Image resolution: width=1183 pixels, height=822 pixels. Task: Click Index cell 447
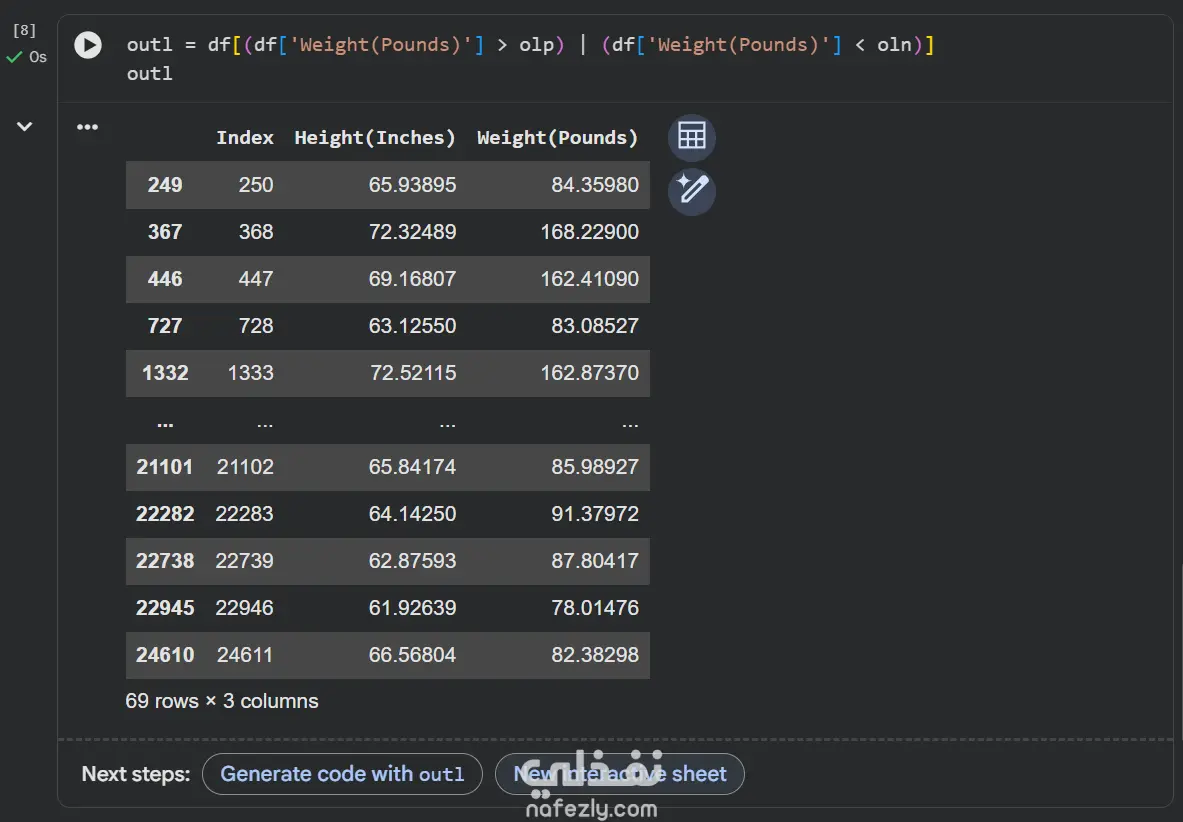pos(256,279)
